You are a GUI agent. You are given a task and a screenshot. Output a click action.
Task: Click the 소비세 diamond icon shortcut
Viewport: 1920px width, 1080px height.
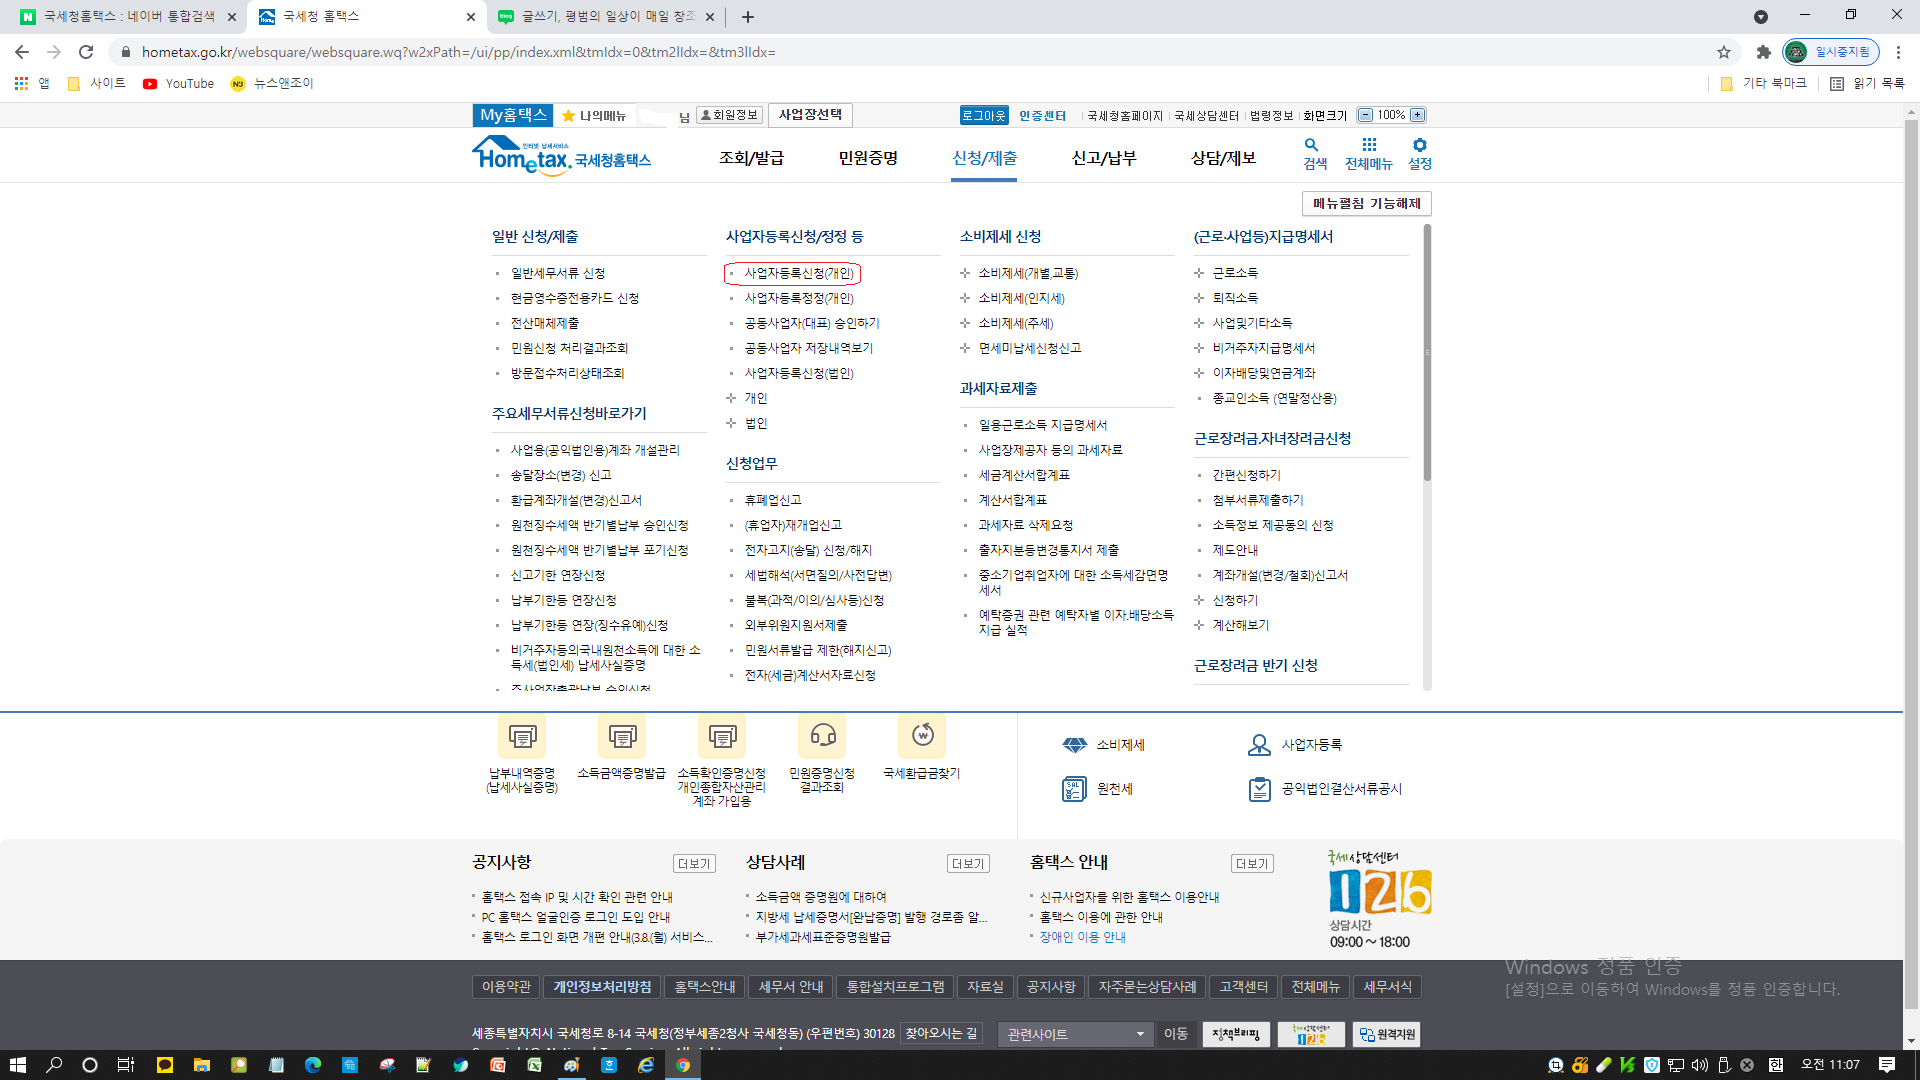[1075, 745]
